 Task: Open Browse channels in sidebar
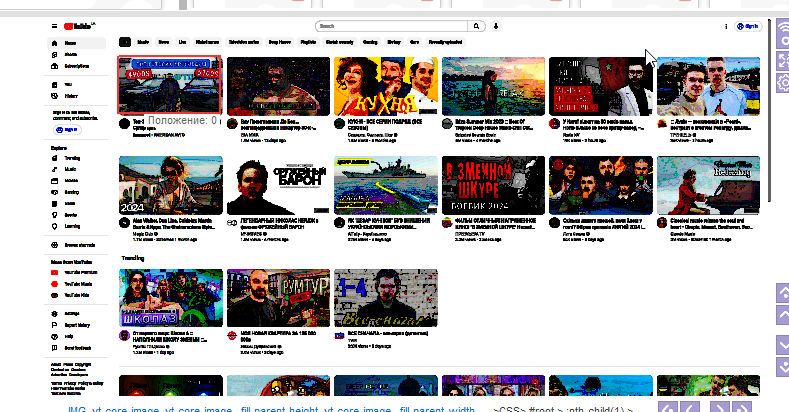click(79, 244)
